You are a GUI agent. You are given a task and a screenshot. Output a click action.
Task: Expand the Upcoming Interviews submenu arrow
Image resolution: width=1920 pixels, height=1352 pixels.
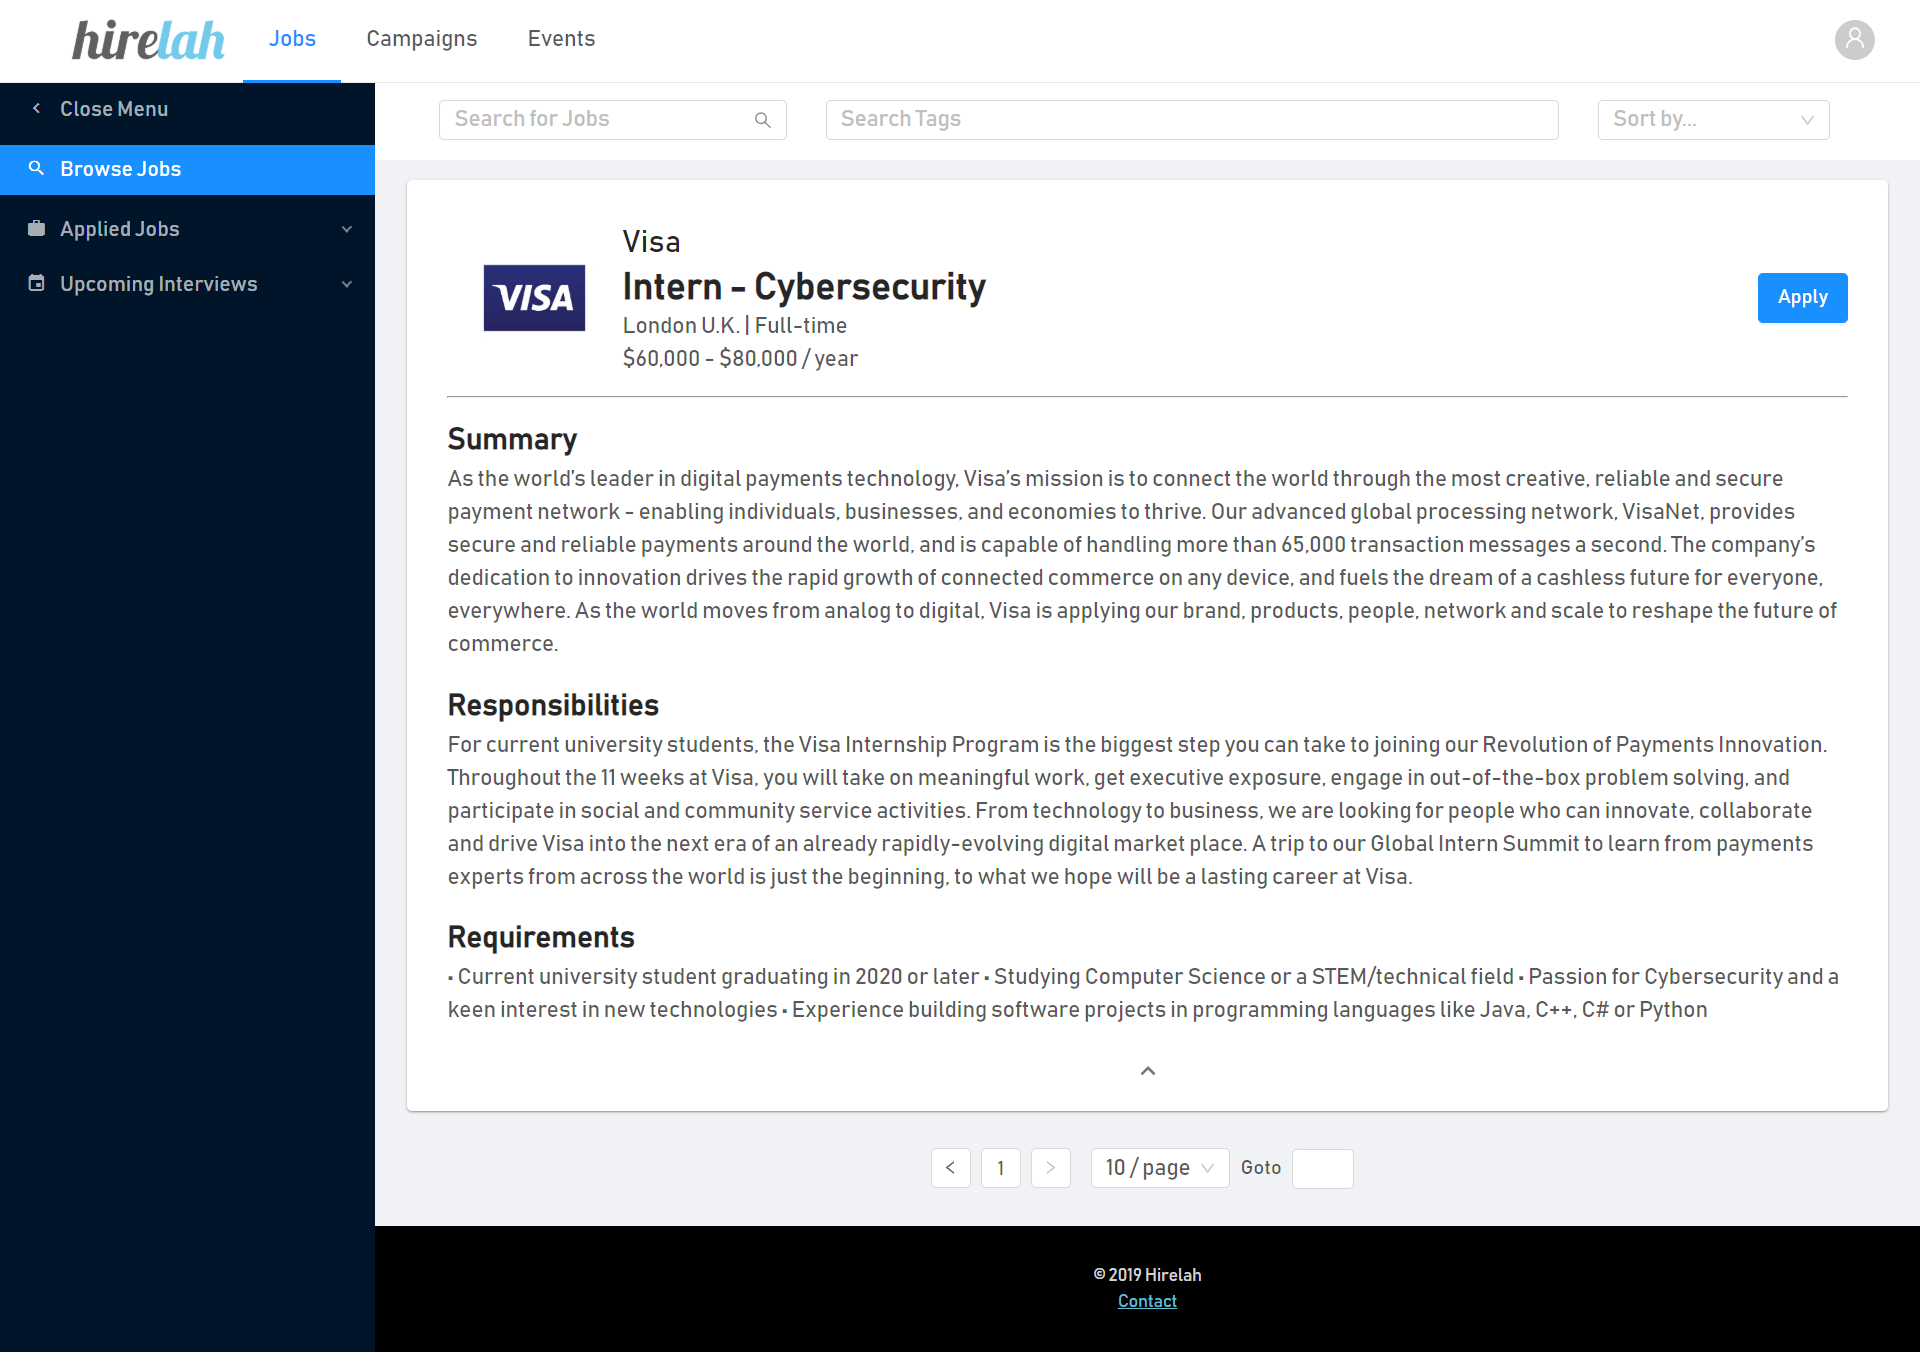point(347,284)
